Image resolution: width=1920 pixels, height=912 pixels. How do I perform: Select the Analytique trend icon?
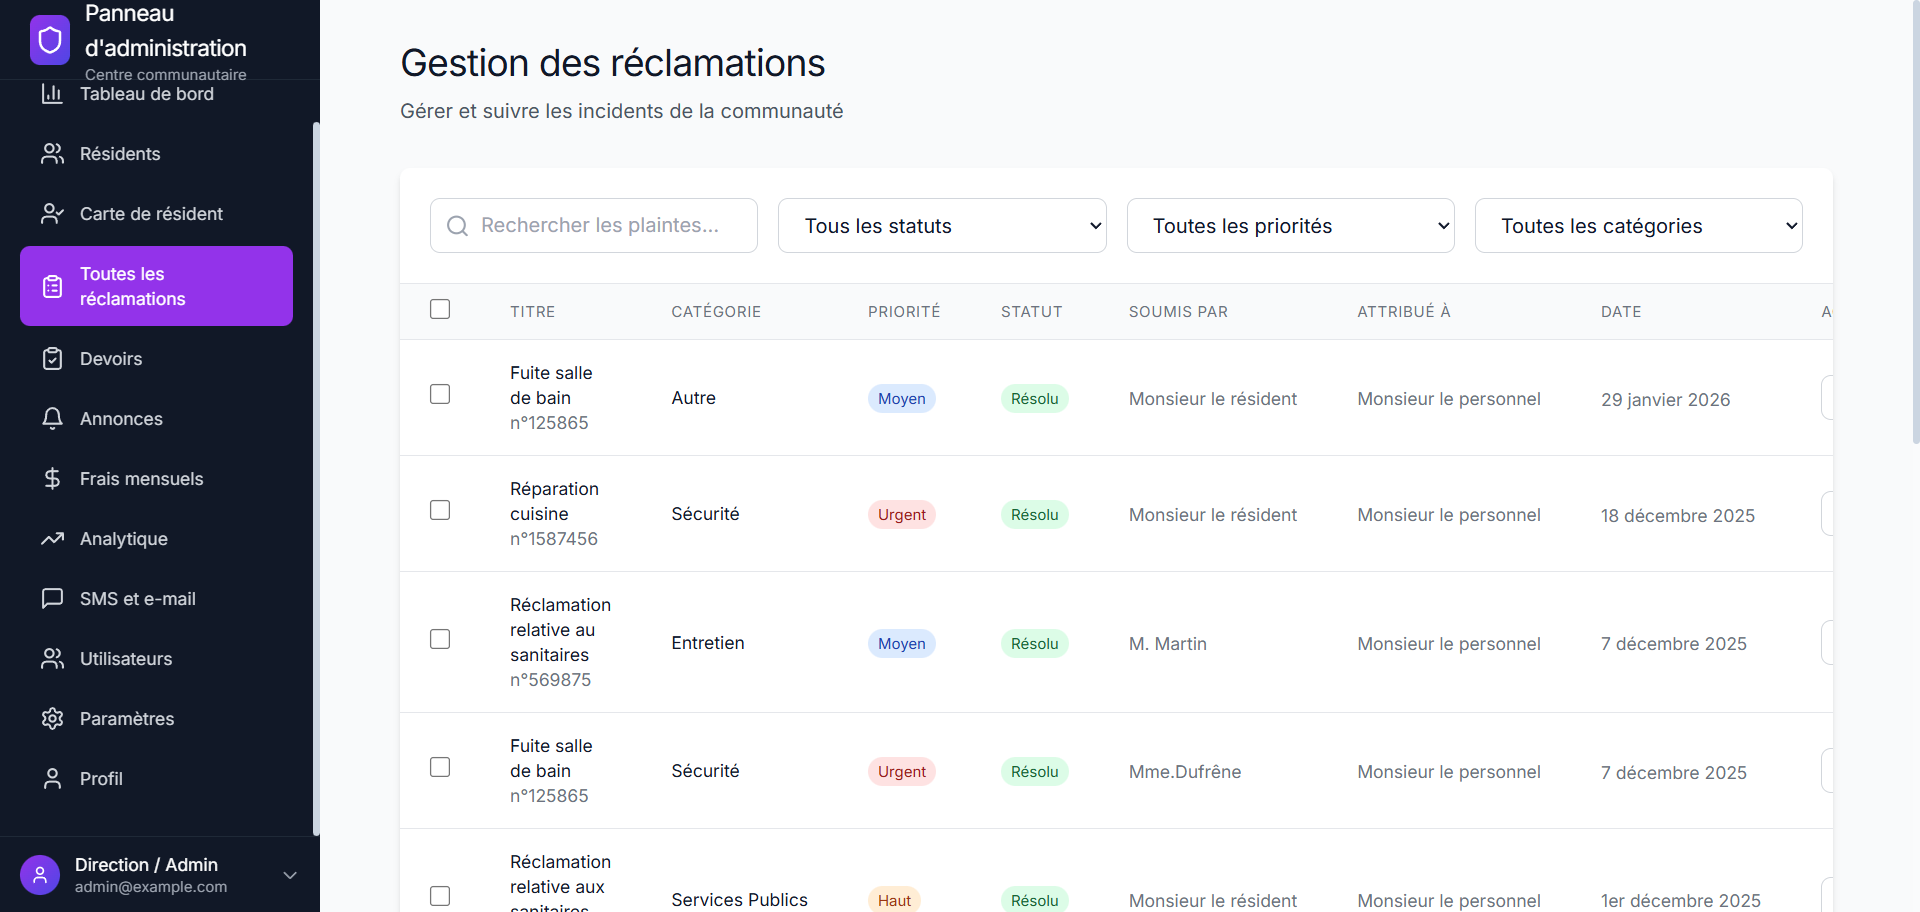coord(53,538)
